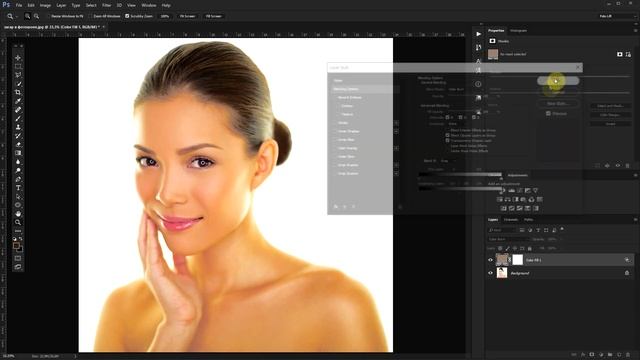
Task: Switch to the Paths tab
Action: coord(529,220)
